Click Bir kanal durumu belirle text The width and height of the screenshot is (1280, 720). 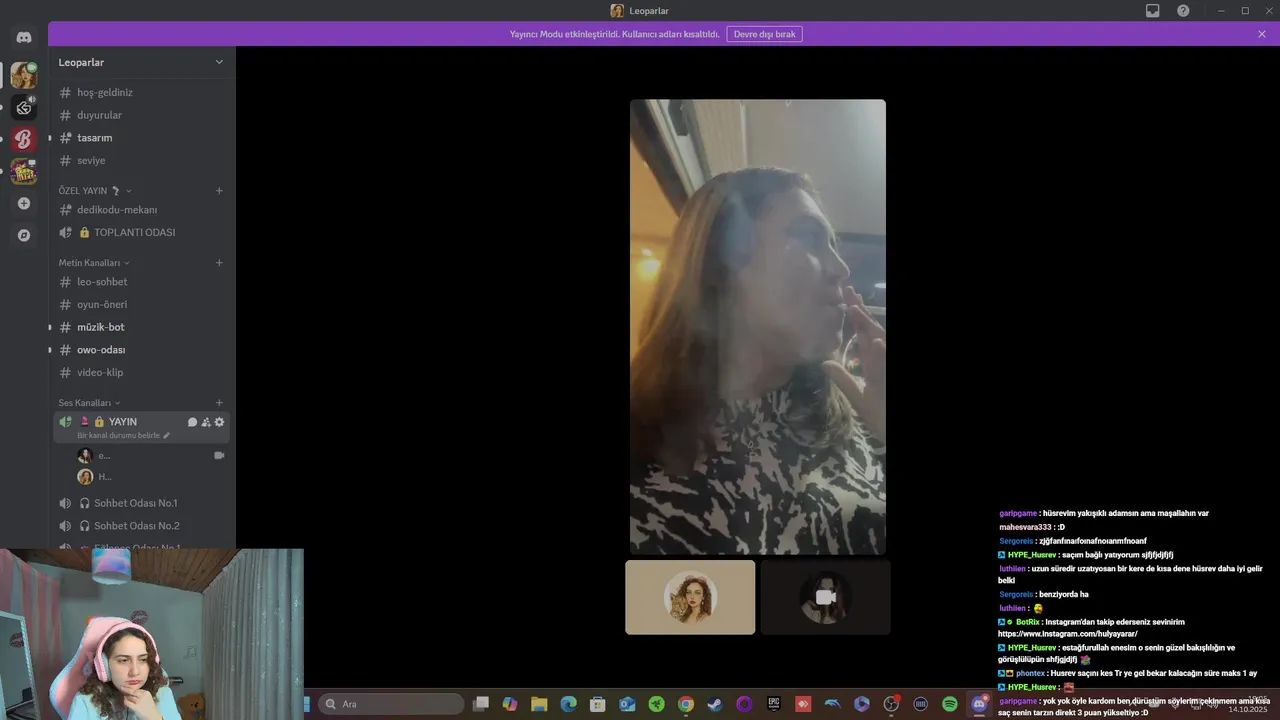118,436
